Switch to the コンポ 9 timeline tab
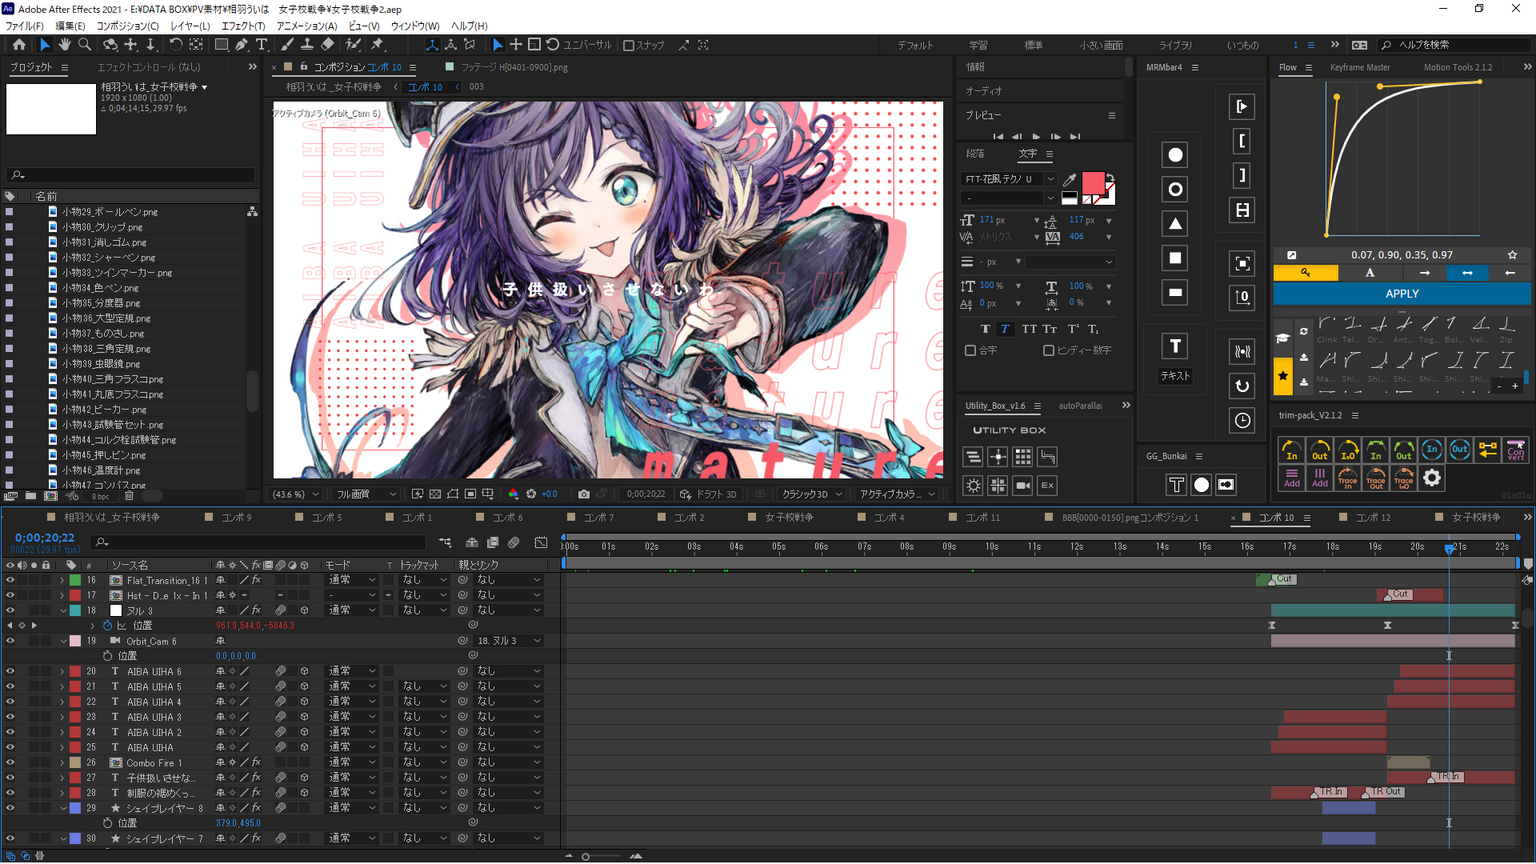Viewport: 1536px width, 864px height. click(236, 517)
